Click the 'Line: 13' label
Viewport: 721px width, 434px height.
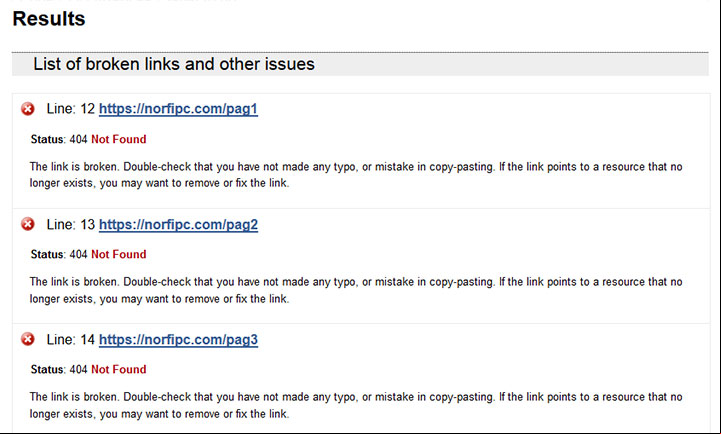[71, 224]
